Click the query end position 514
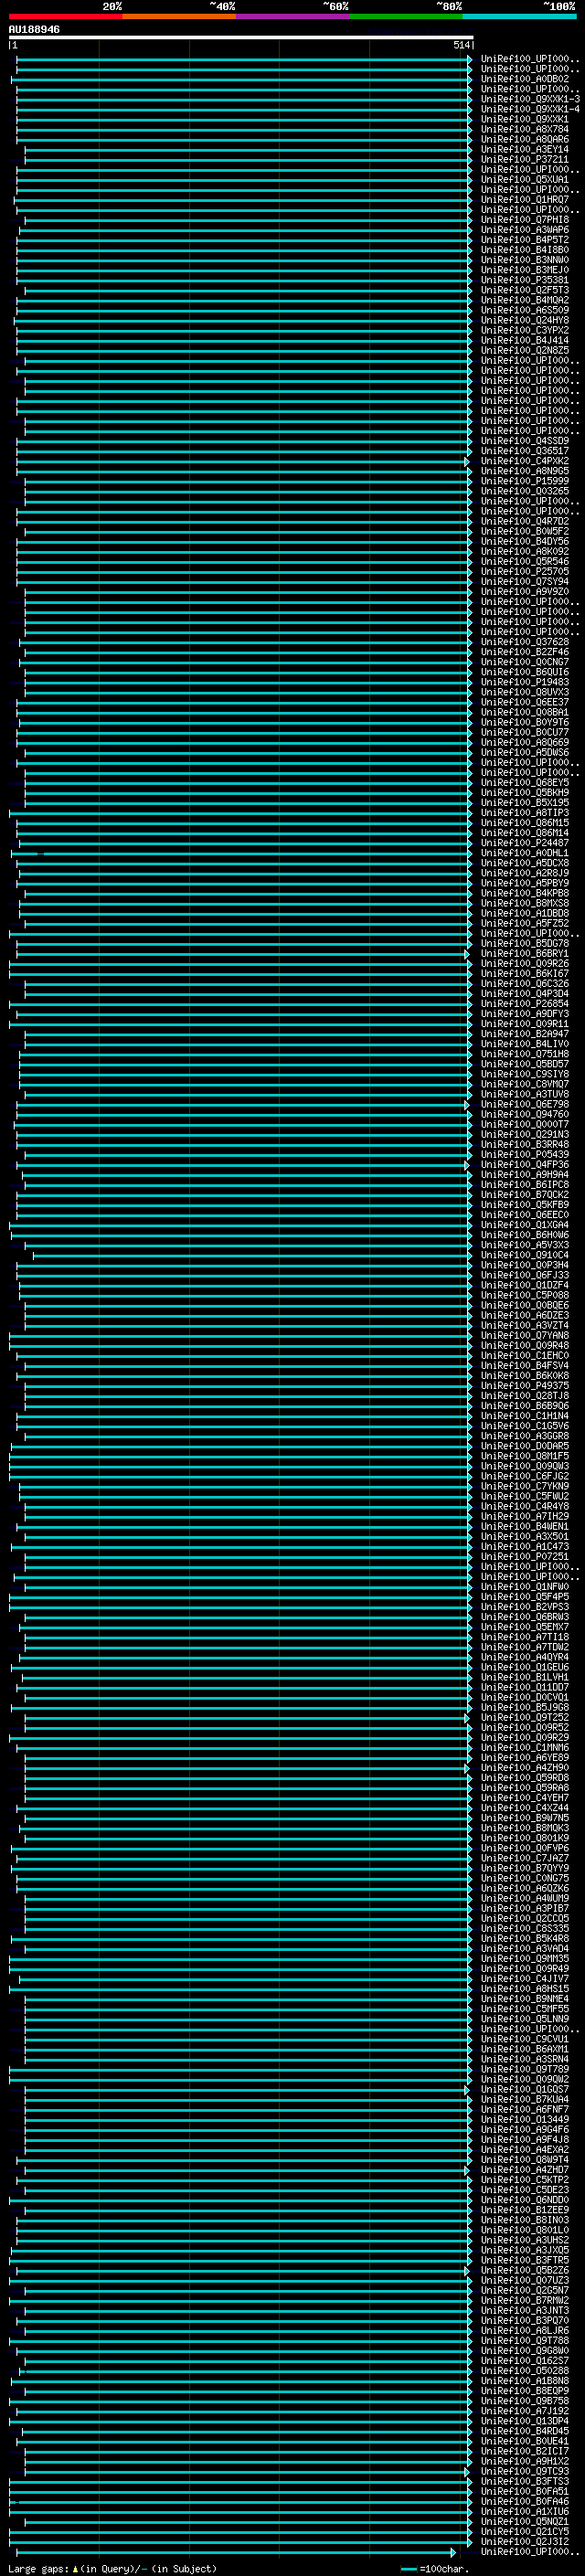This screenshot has height=2576, width=585. pyautogui.click(x=462, y=45)
